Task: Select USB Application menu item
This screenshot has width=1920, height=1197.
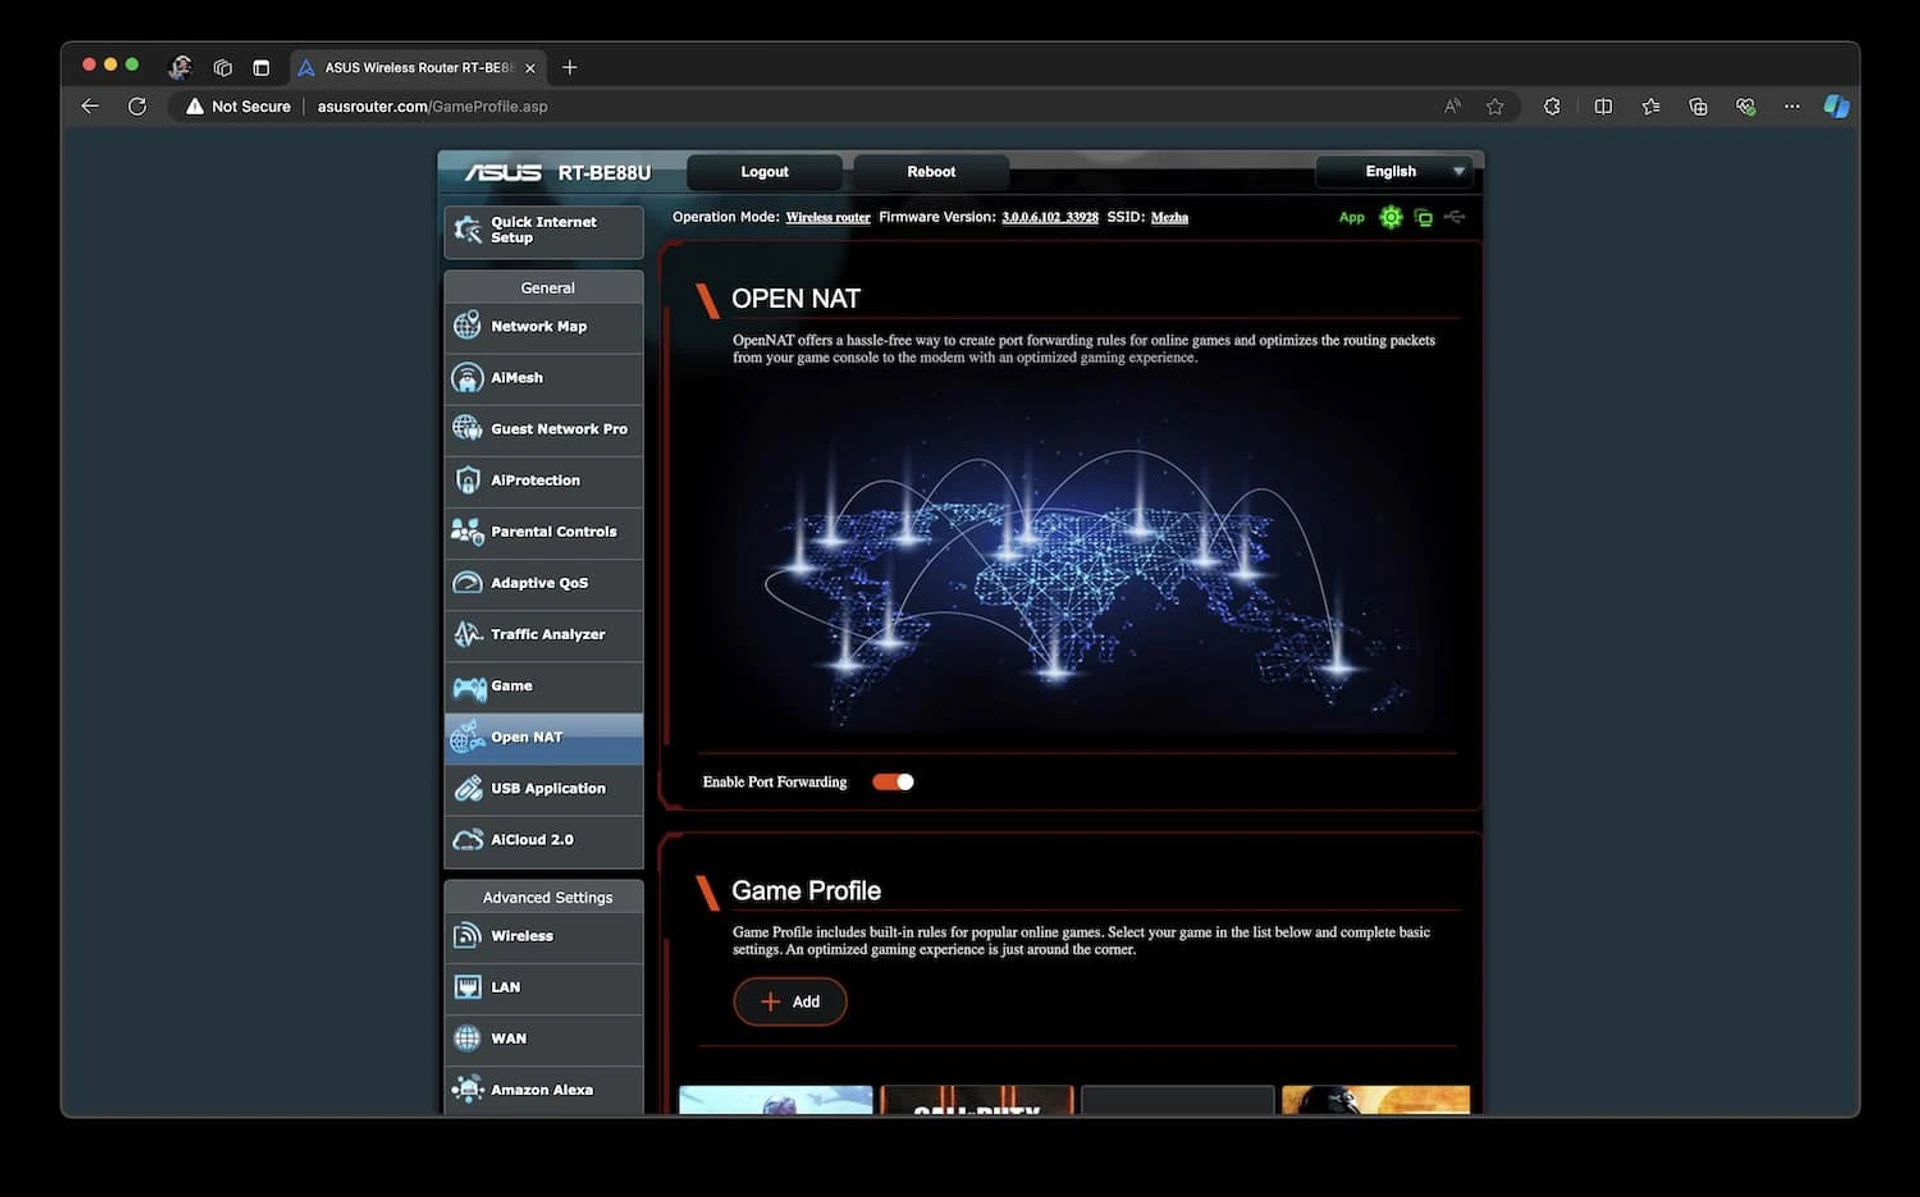Action: pos(544,788)
